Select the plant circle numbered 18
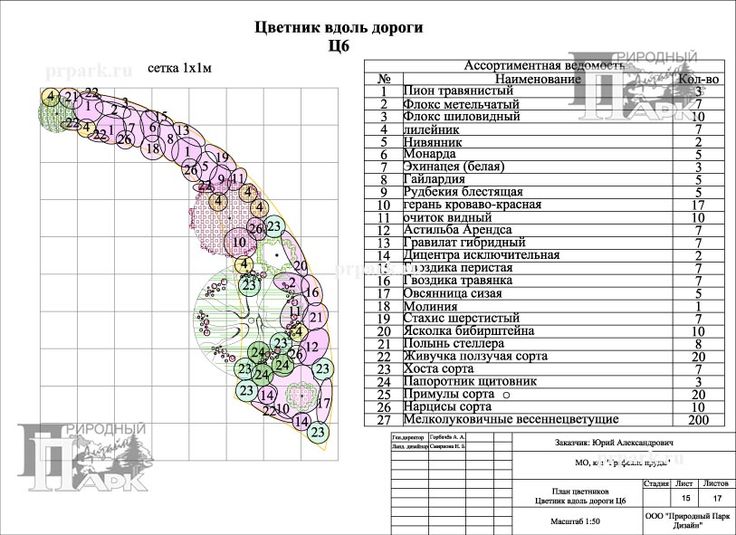736x535 pixels. 152,148
